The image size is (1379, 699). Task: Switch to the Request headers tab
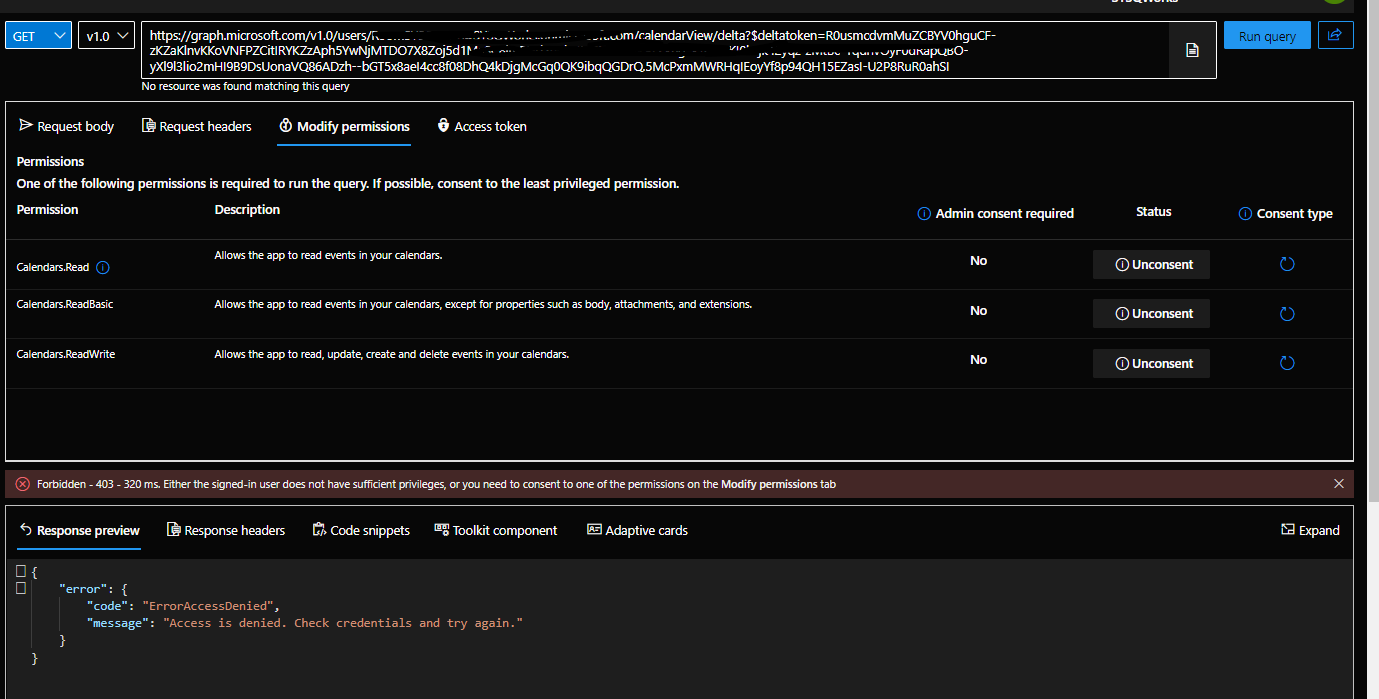pyautogui.click(x=196, y=126)
